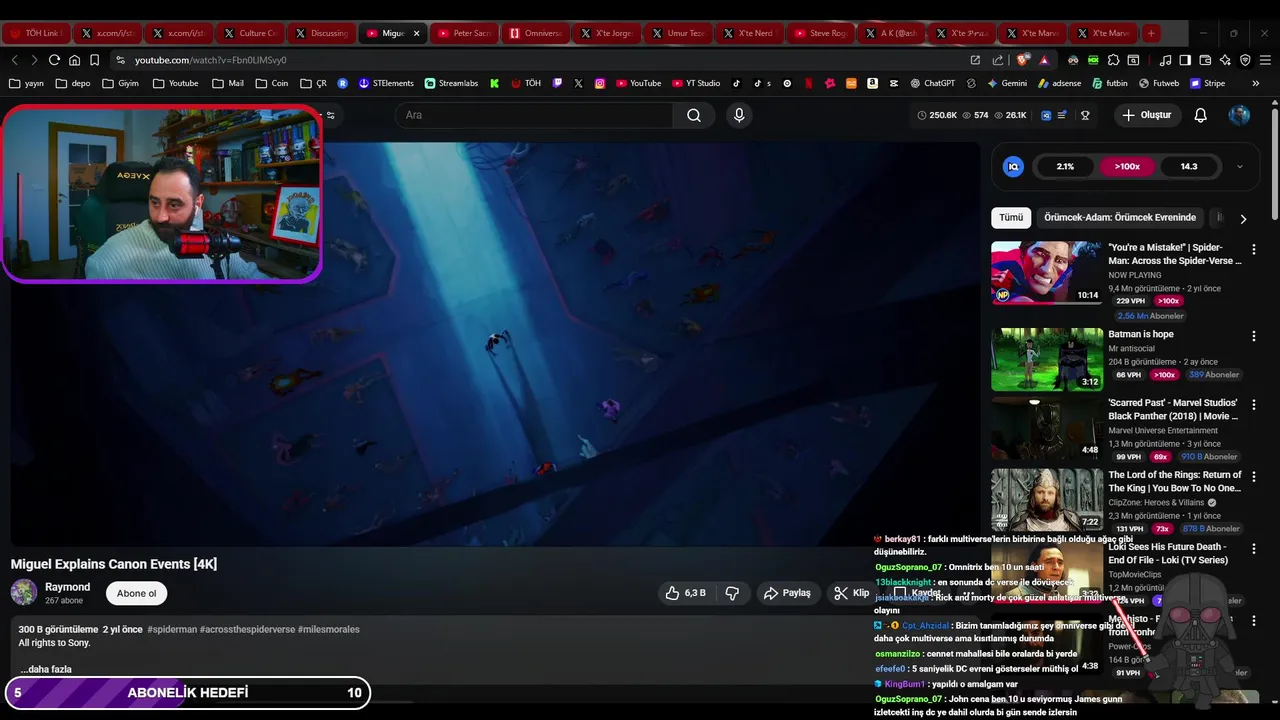Open the adsense bookmark

point(1060,84)
